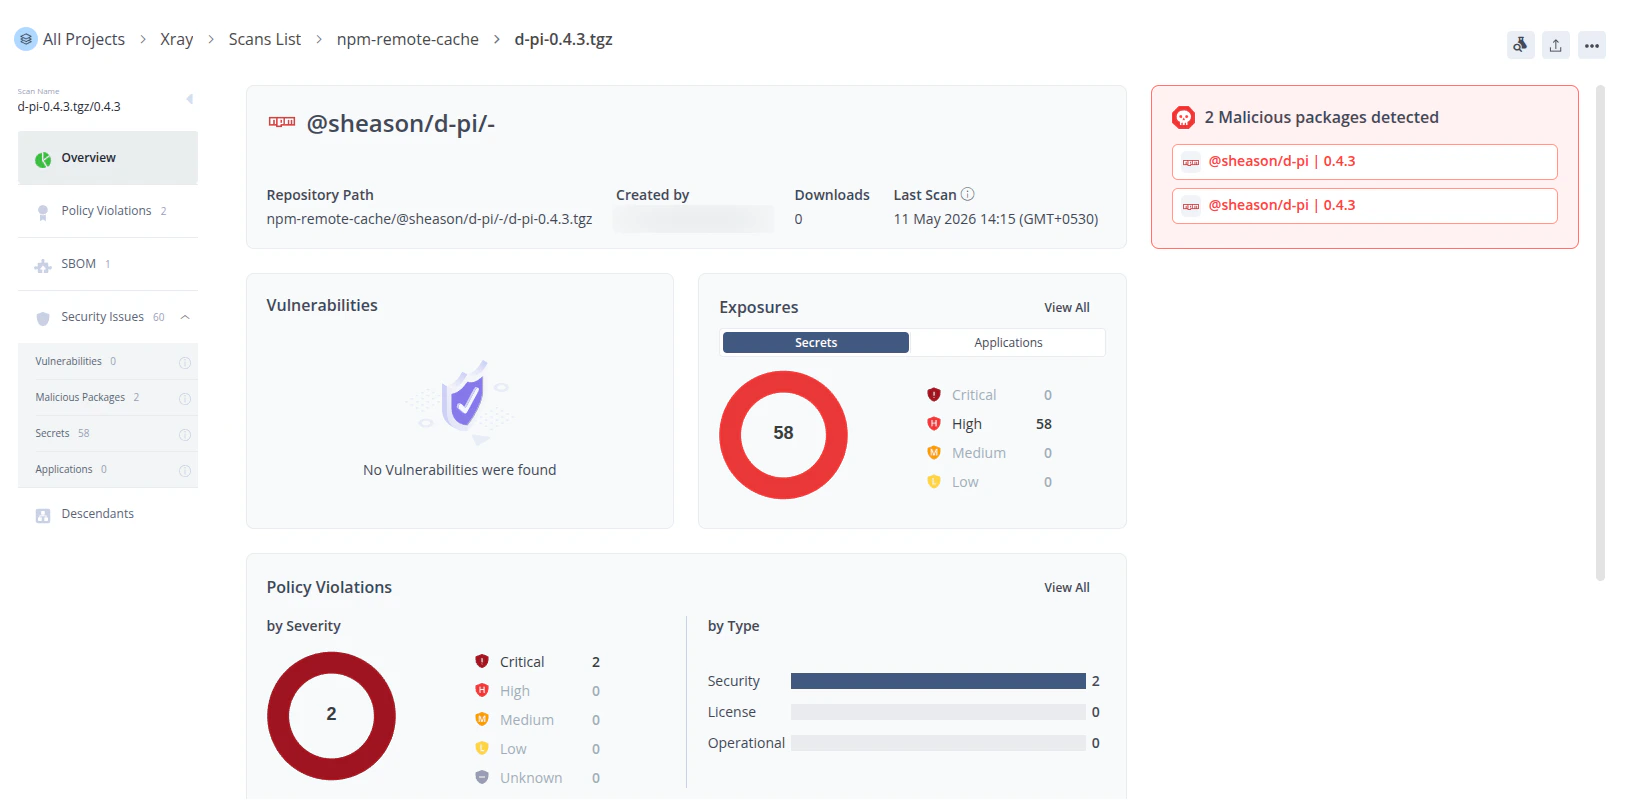Click the Low exposures legend shield
1629x810 pixels.
[x=934, y=482]
